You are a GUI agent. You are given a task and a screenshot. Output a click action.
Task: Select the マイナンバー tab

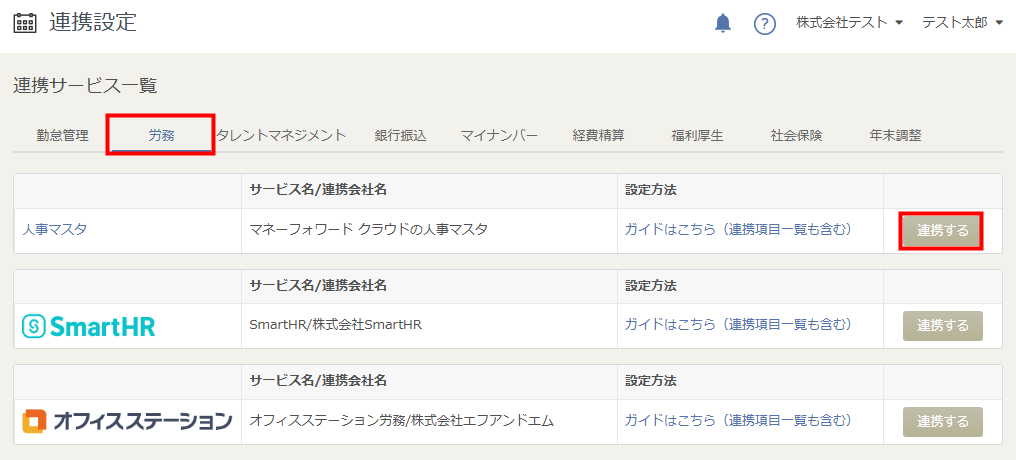tap(499, 135)
